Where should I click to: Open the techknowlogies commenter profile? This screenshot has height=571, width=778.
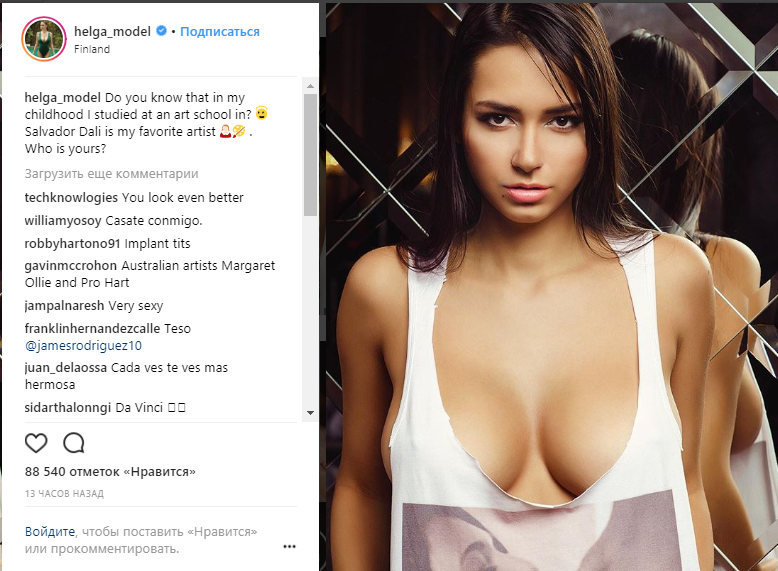pos(71,197)
